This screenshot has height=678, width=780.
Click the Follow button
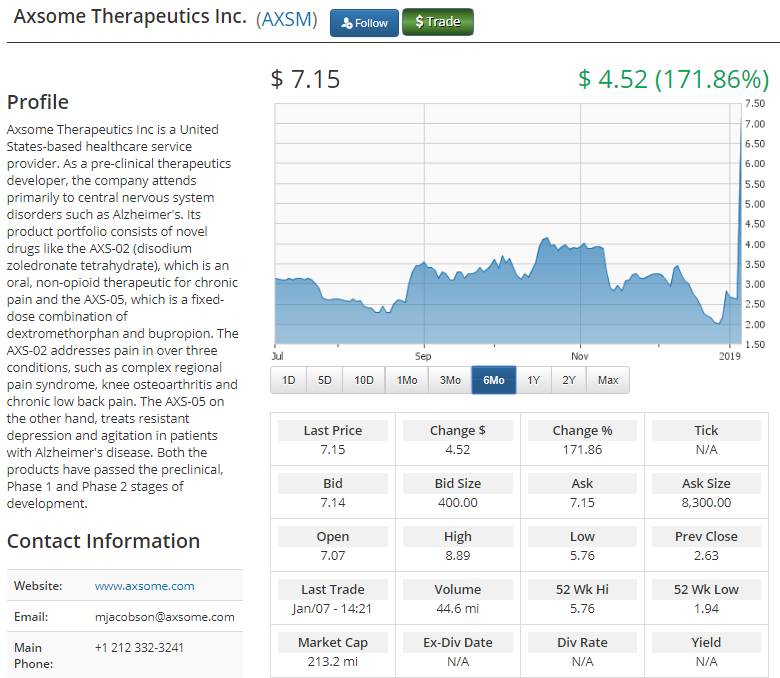364,23
